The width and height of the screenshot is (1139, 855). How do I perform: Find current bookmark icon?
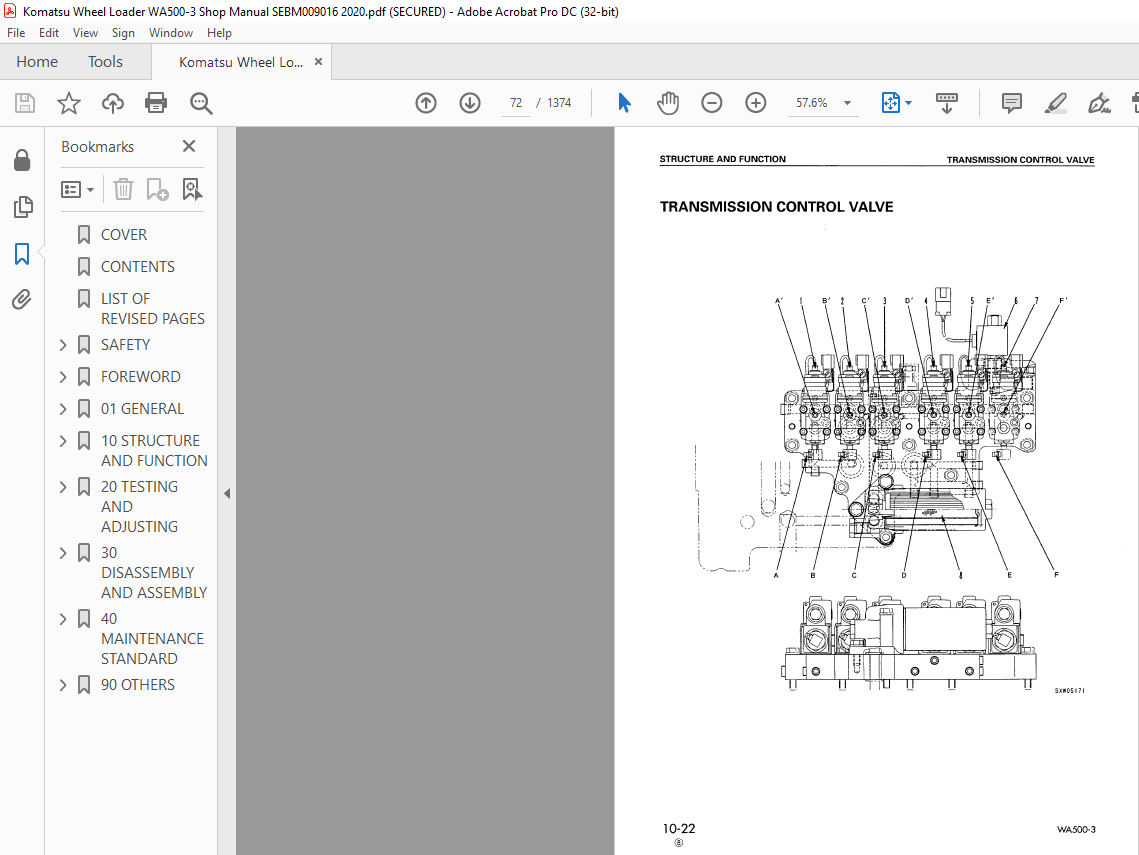click(192, 190)
